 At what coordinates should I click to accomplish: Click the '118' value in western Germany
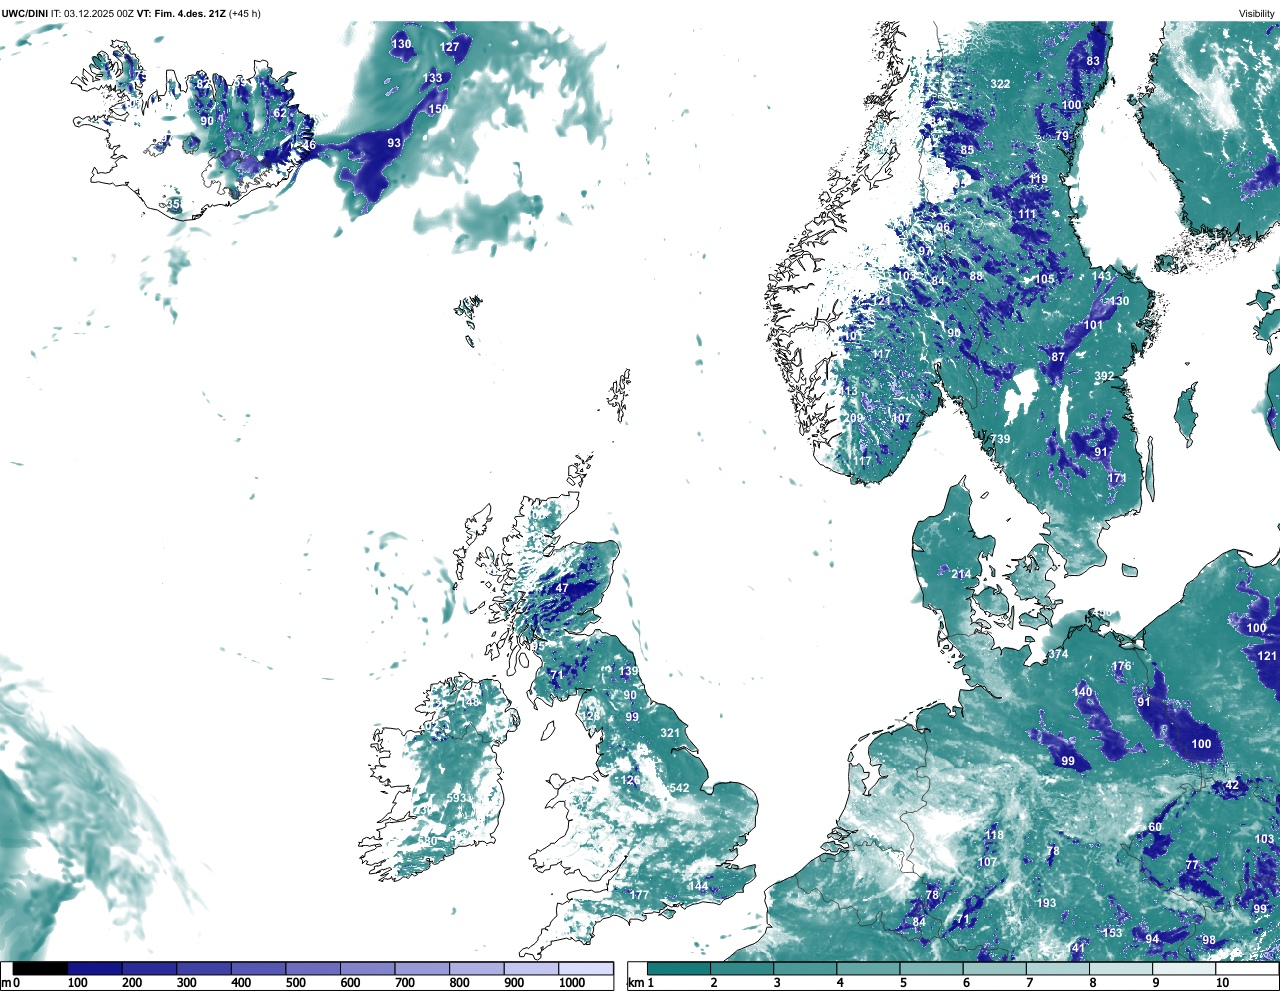click(993, 835)
